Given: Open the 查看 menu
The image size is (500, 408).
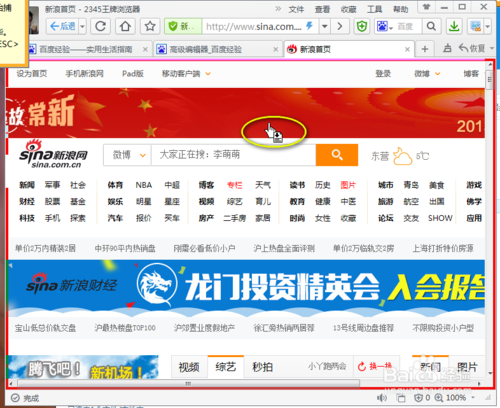Looking at the screenshot, I should 322,9.
